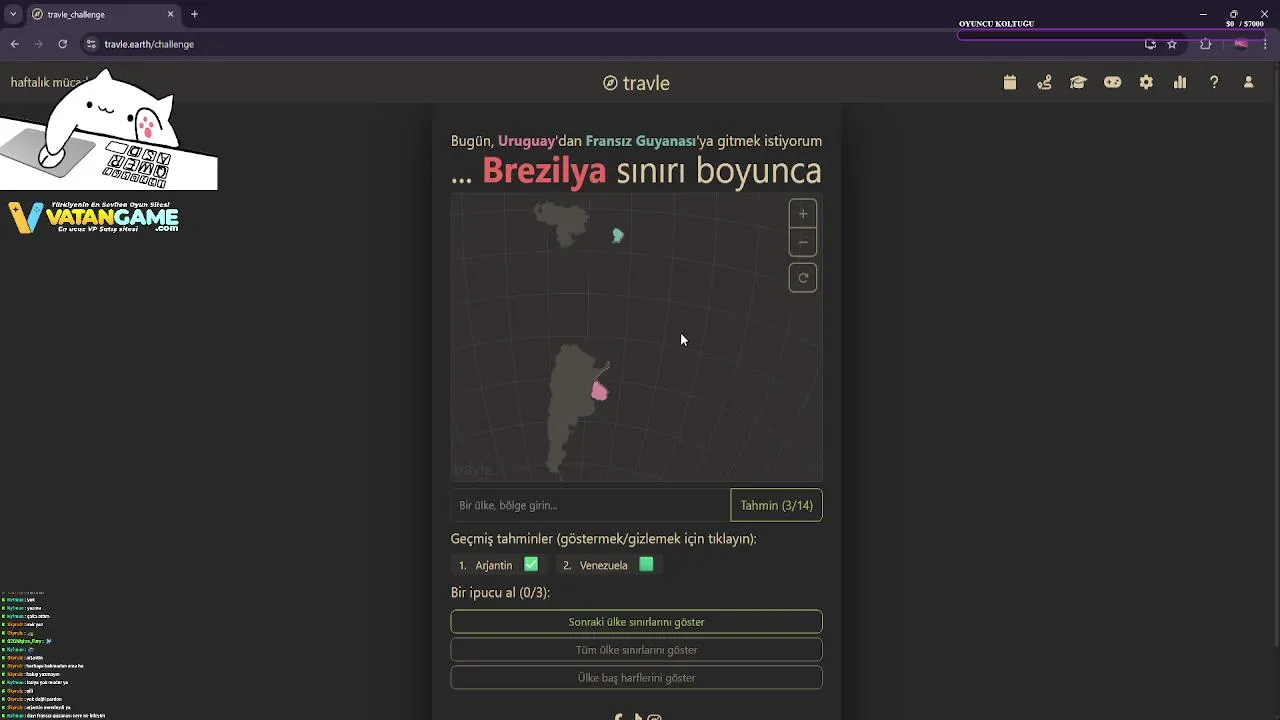This screenshot has width=1280, height=720.
Task: Click the install app icon in address bar
Action: [x=1150, y=44]
